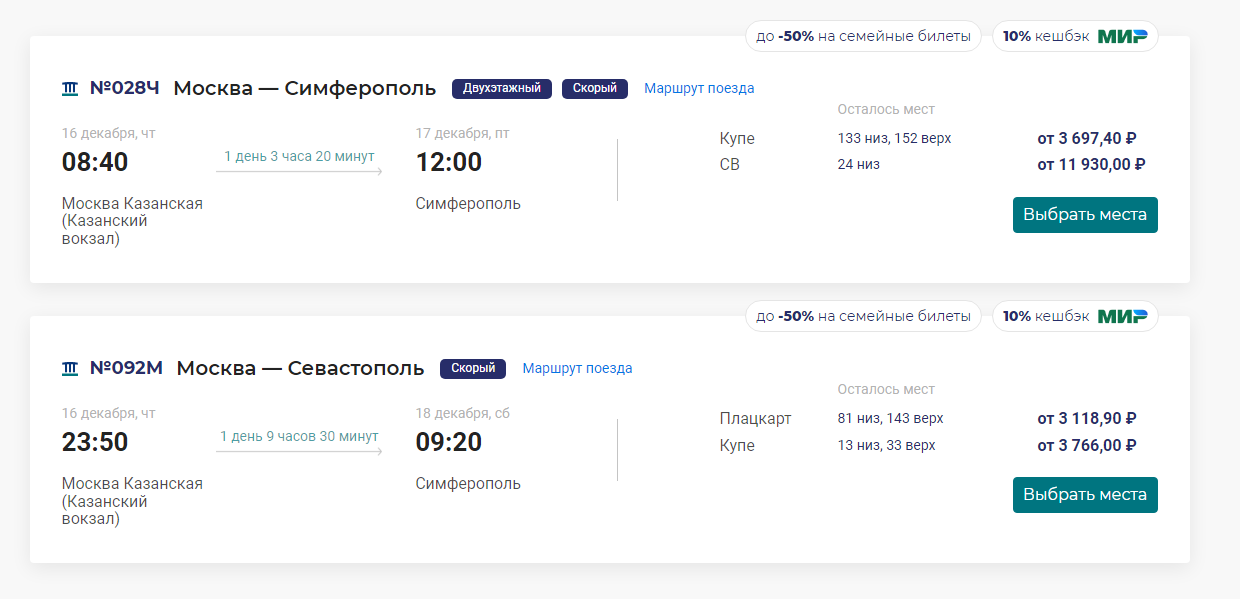Click the Двухэтажный tag
1240x599 pixels.
click(502, 88)
